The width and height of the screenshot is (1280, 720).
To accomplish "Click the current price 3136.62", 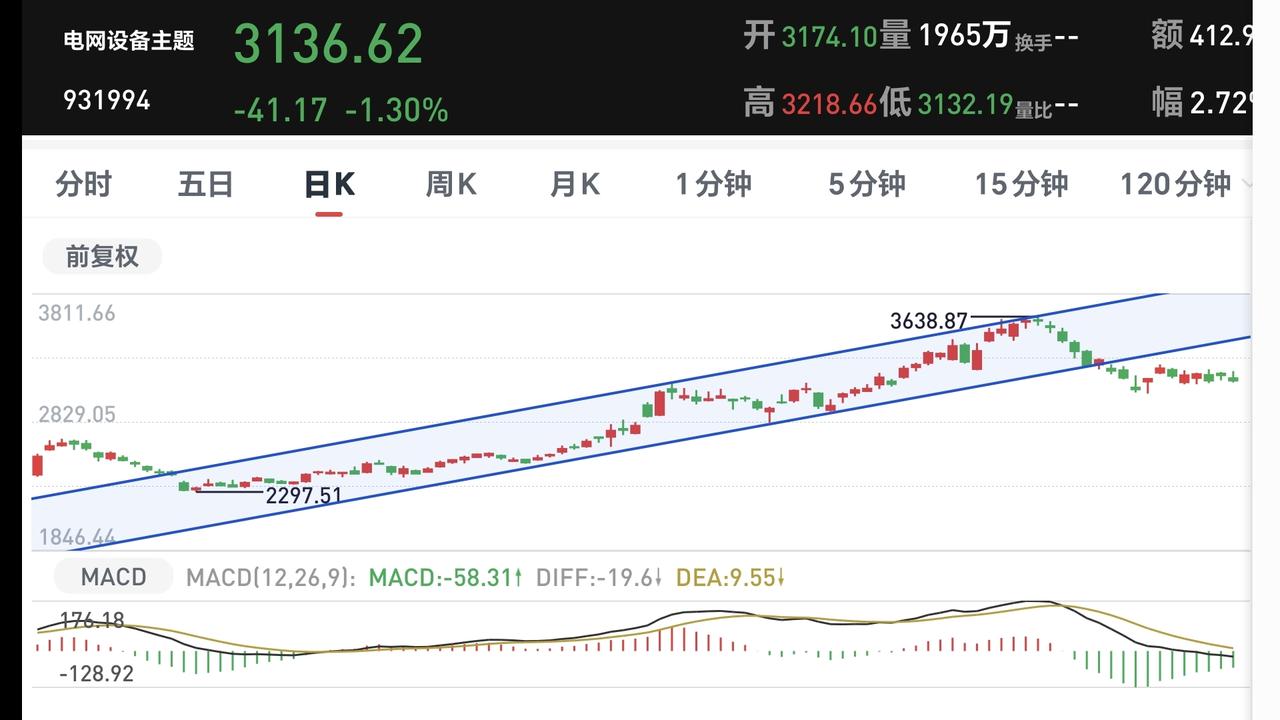I will [329, 44].
